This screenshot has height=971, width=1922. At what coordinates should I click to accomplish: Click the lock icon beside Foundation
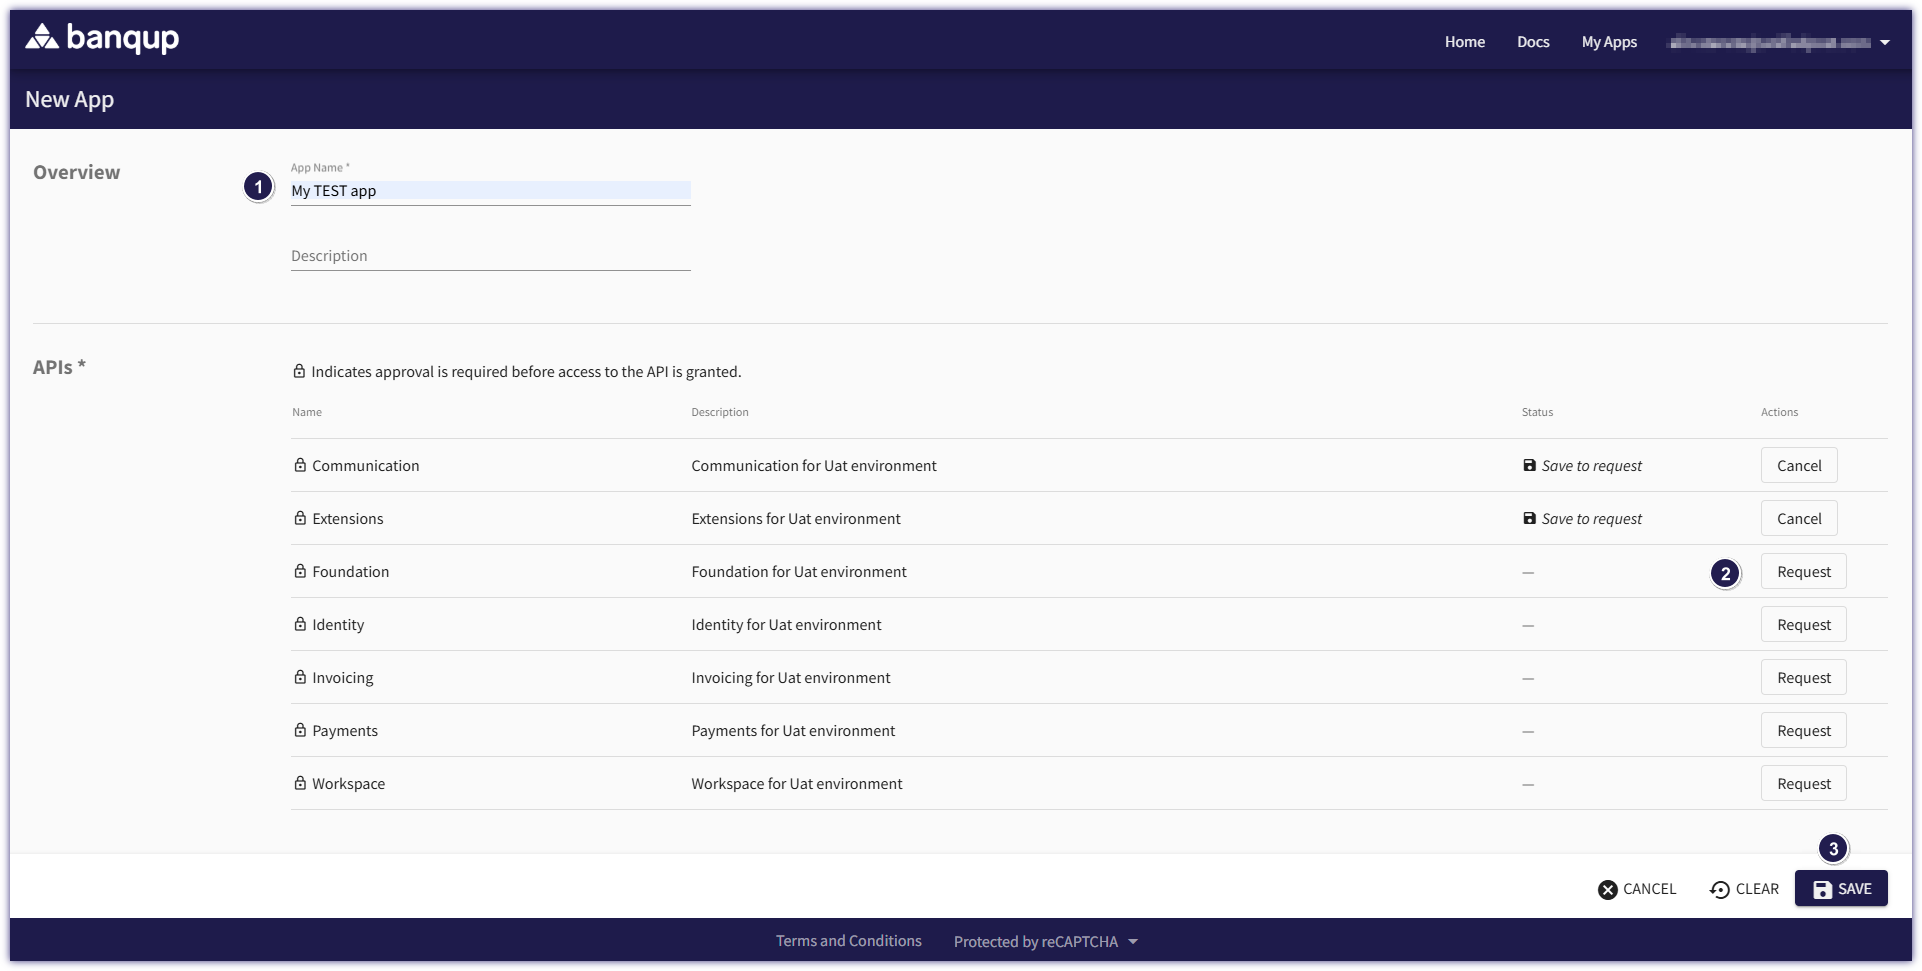click(300, 571)
